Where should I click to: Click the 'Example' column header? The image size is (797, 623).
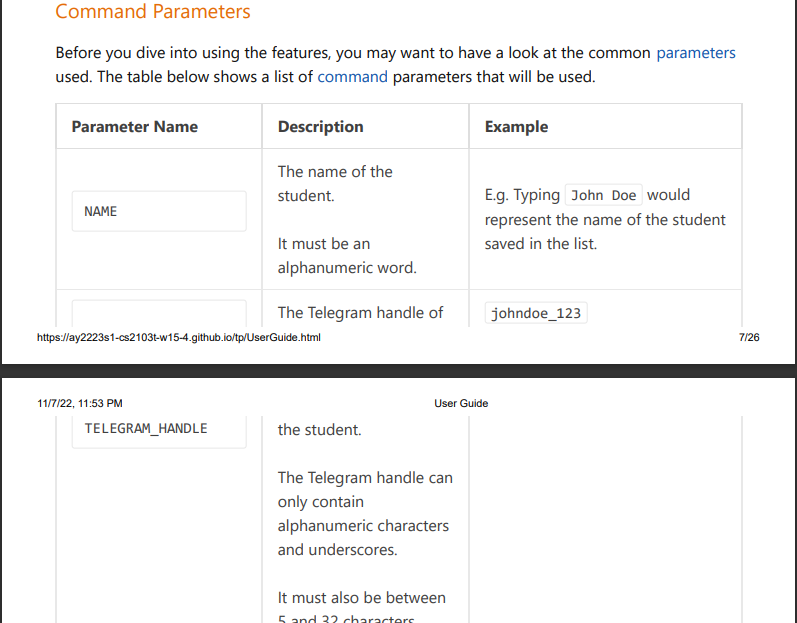click(516, 127)
